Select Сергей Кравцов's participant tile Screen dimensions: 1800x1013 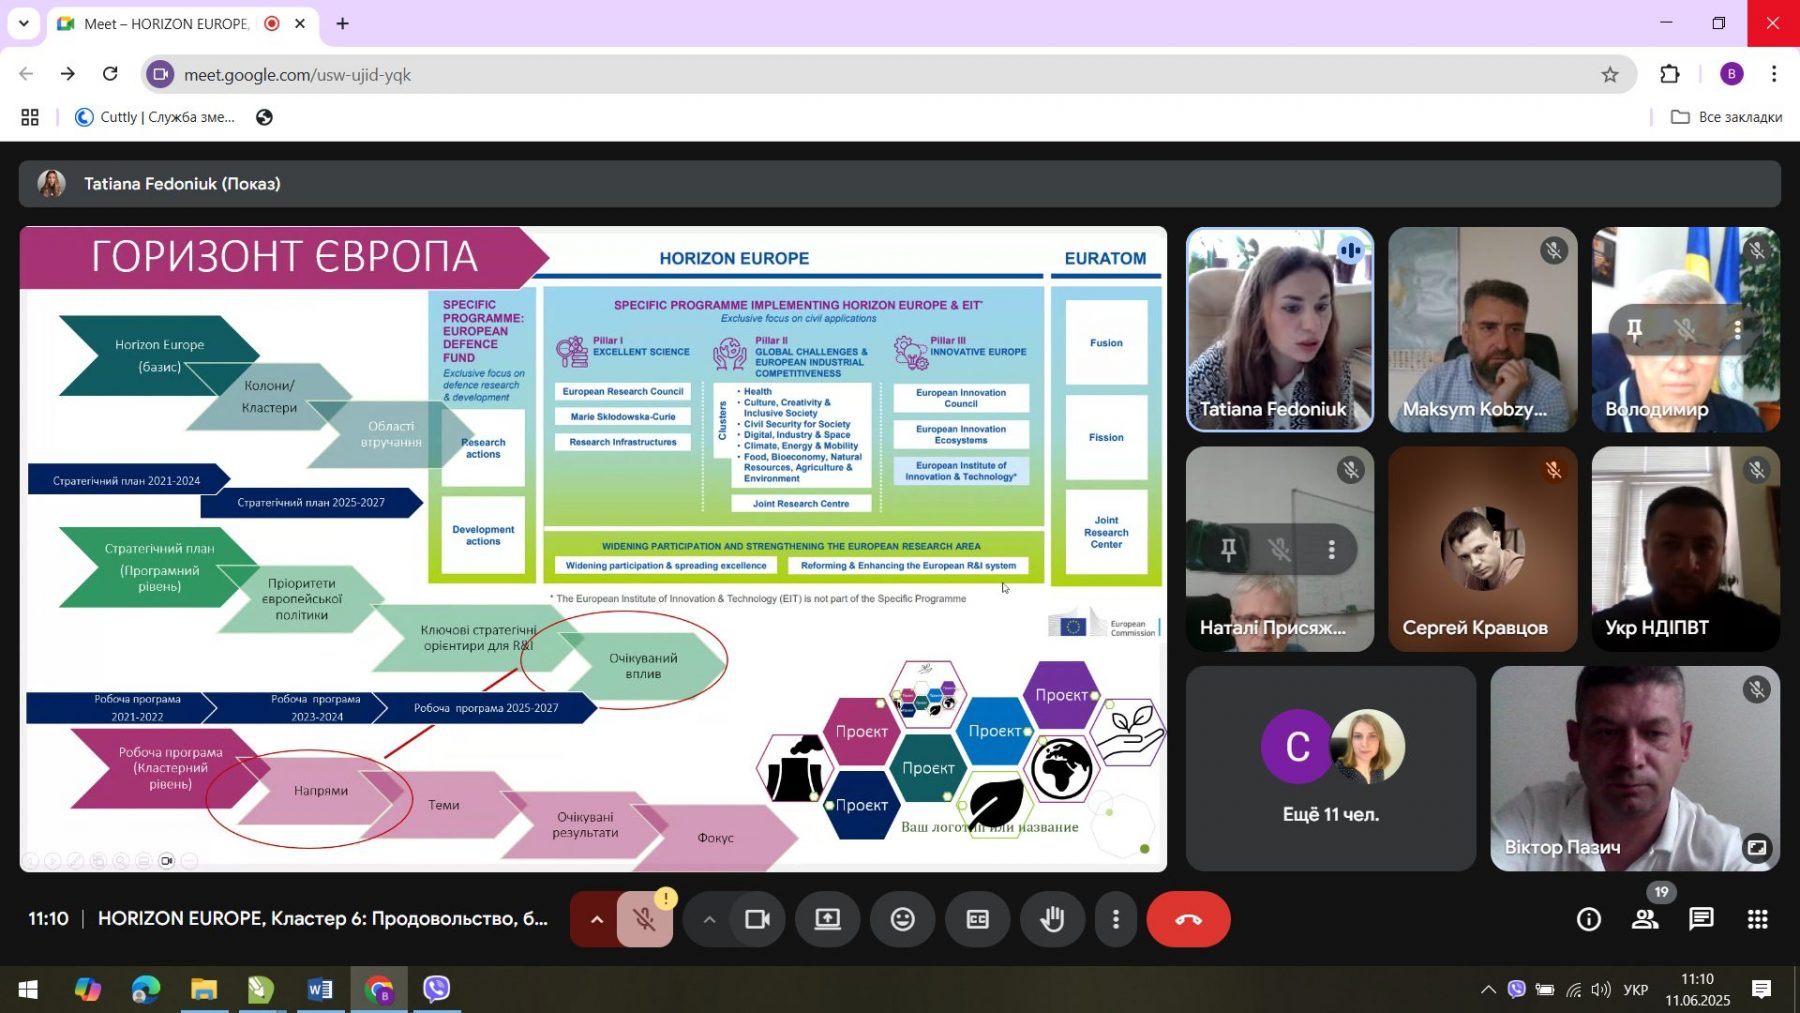click(1483, 549)
